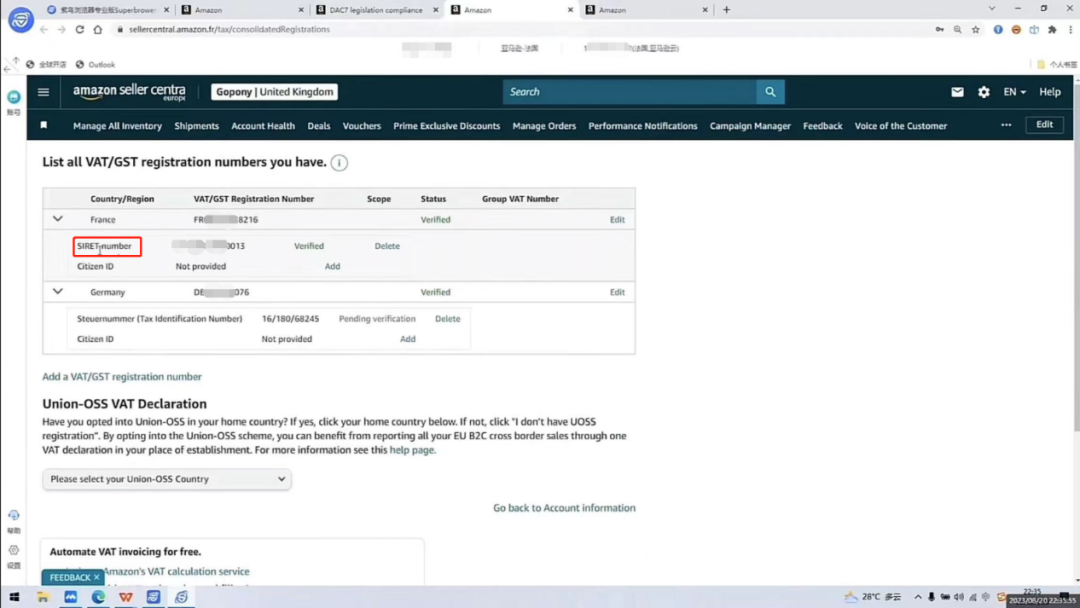
Task: Click Add a VAT/GST registration number
Action: coord(122,377)
